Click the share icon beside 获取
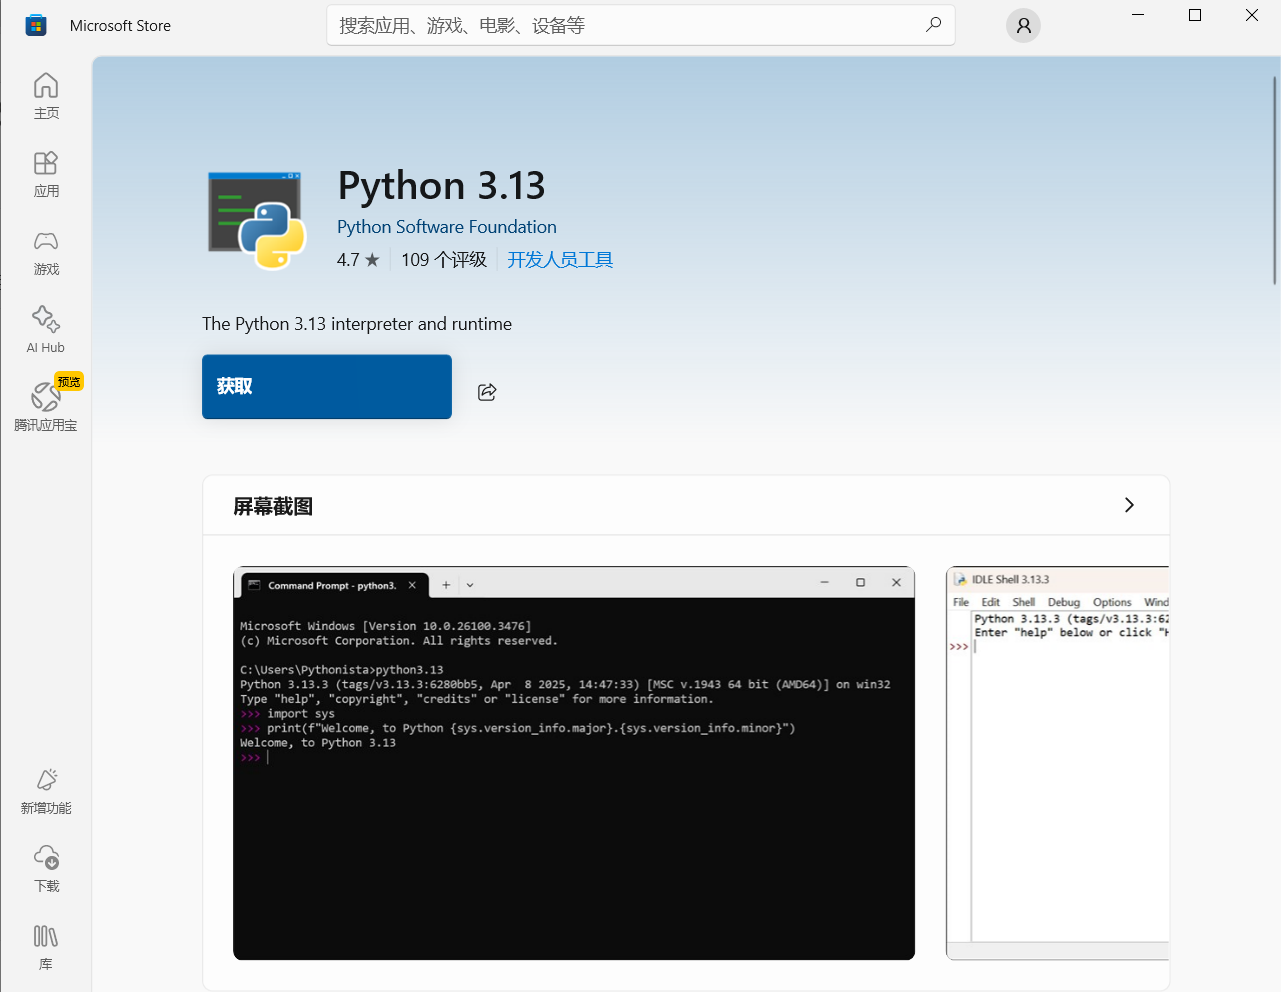This screenshot has width=1281, height=992. [487, 392]
